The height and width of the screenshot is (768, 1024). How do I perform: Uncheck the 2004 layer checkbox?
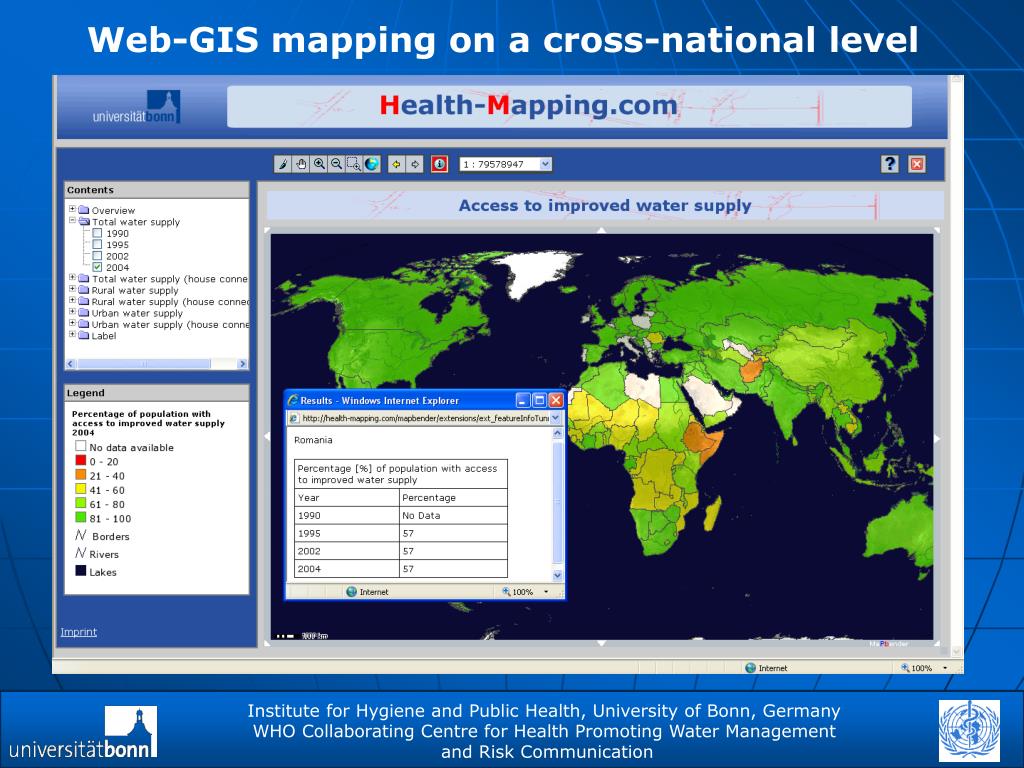pyautogui.click(x=97, y=267)
